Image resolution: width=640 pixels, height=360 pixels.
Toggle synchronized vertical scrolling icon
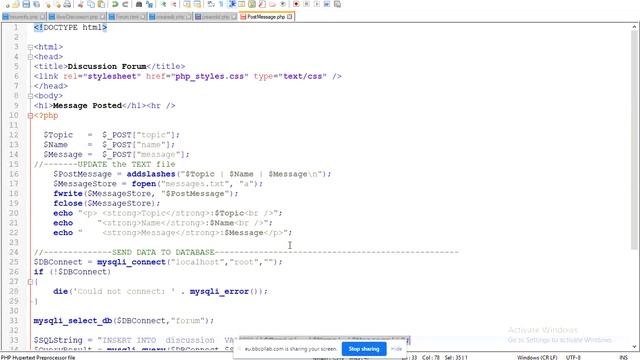point(187,4)
